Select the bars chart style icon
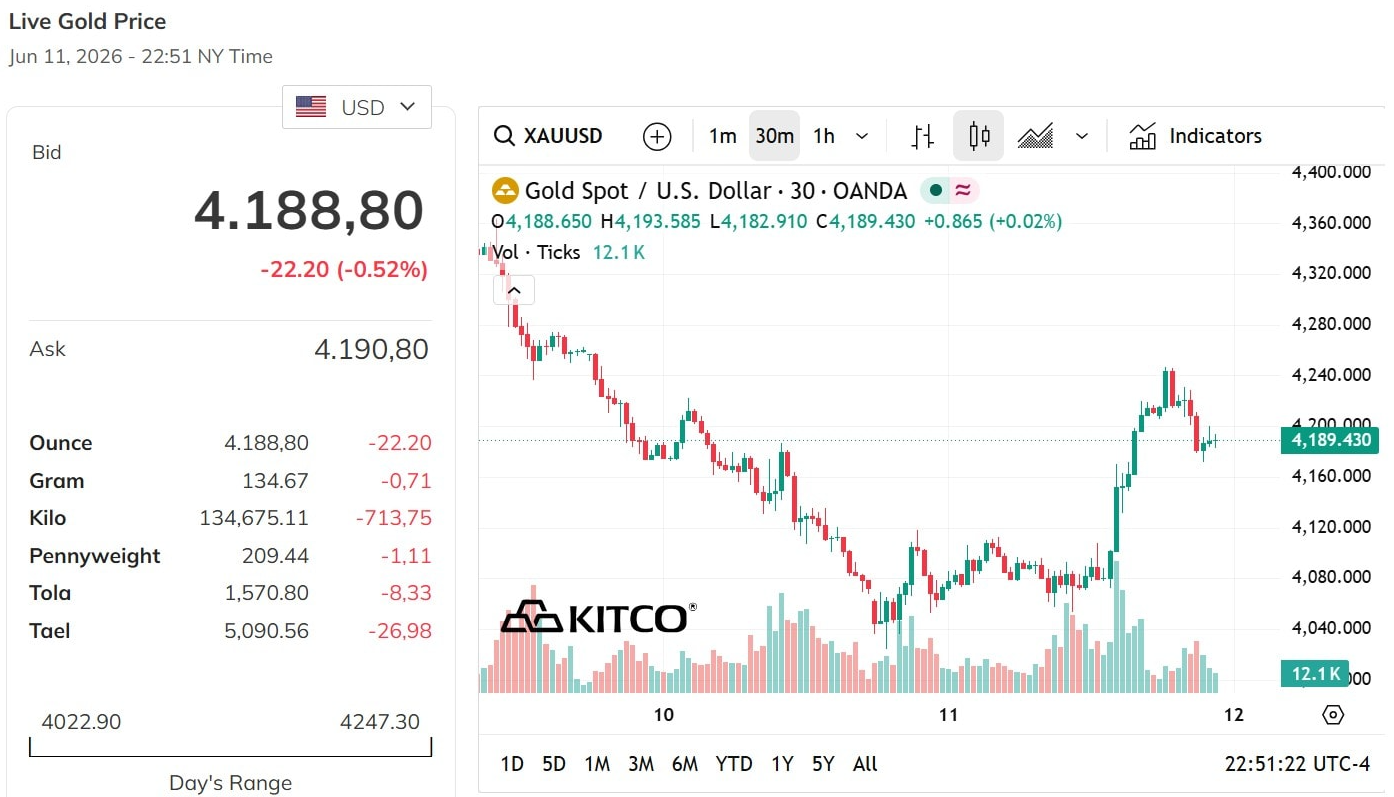This screenshot has height=797, width=1394. tap(923, 136)
